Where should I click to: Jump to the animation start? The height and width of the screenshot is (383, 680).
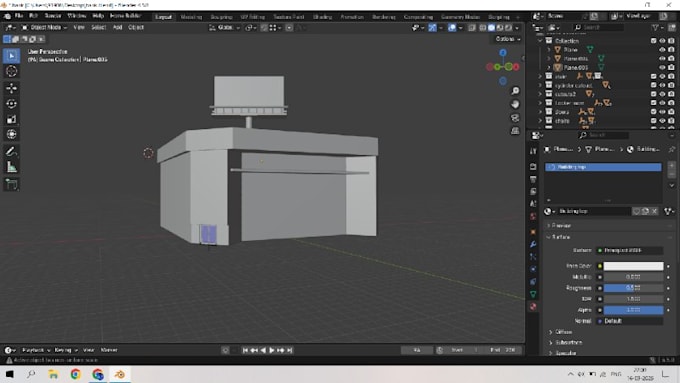coord(245,350)
